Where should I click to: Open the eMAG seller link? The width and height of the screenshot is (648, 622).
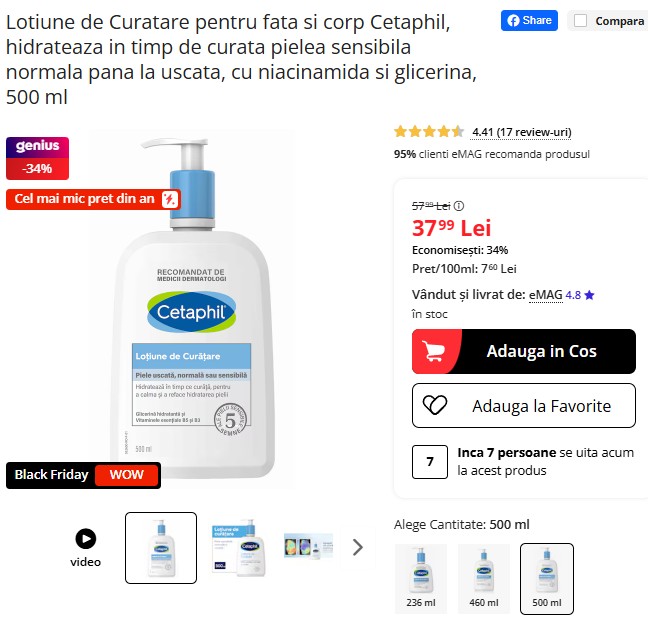pyautogui.click(x=546, y=295)
